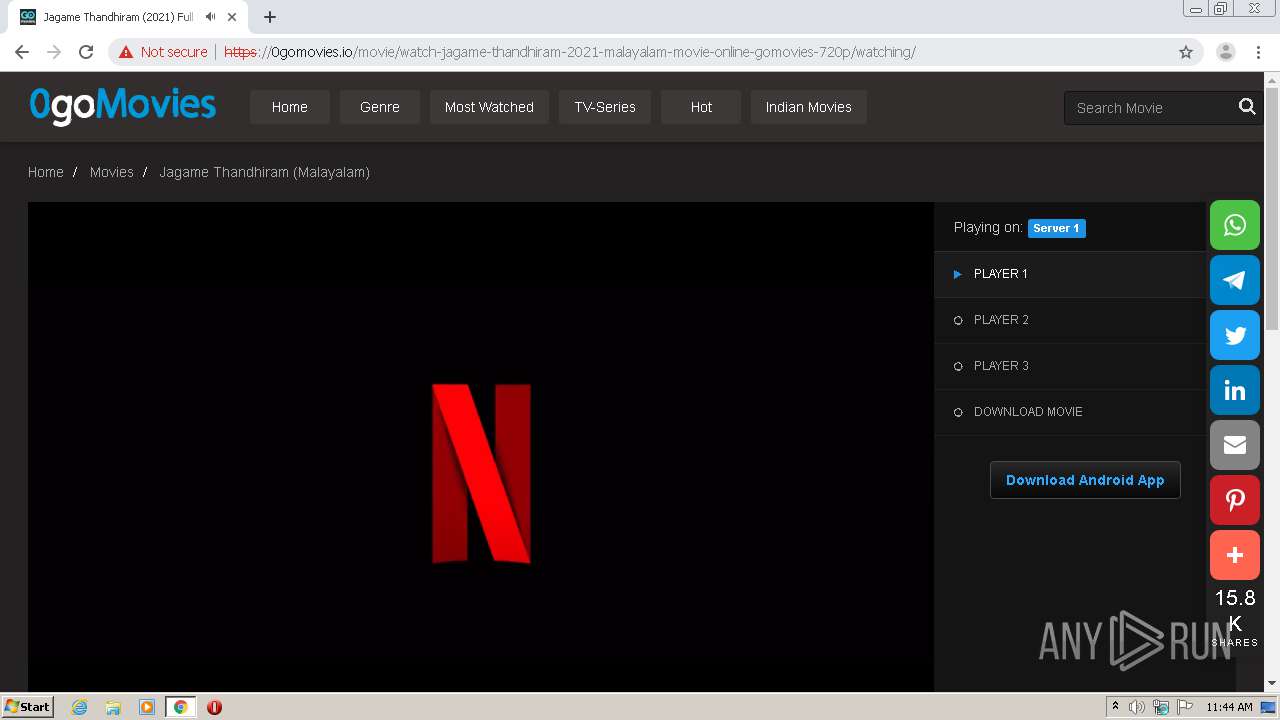Click Home breadcrumb link
Viewport: 1280px width, 720px height.
coord(46,172)
